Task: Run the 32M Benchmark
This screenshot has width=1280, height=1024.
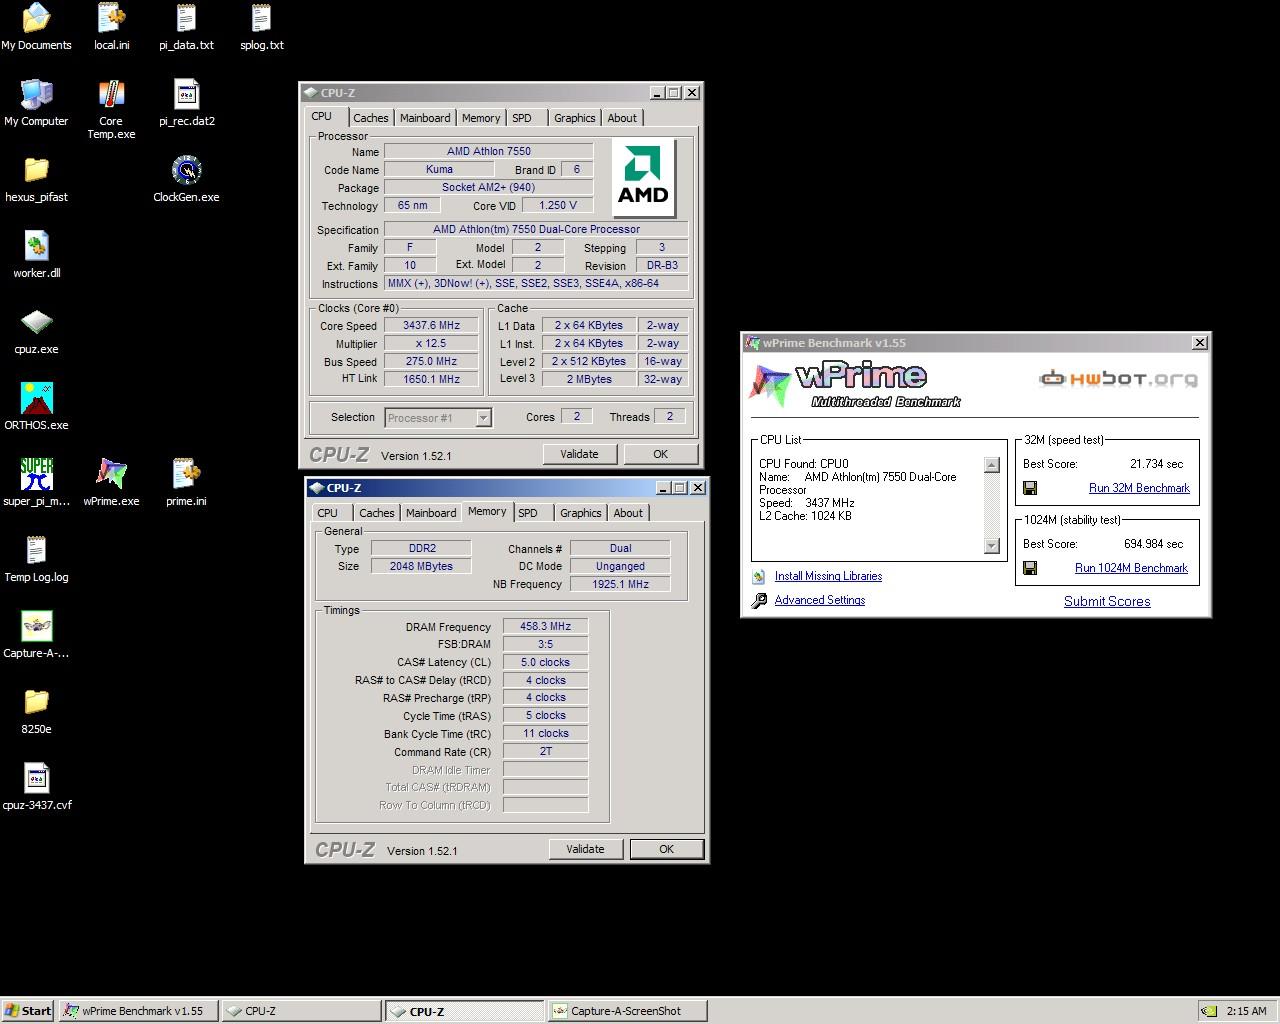Action: point(1139,488)
